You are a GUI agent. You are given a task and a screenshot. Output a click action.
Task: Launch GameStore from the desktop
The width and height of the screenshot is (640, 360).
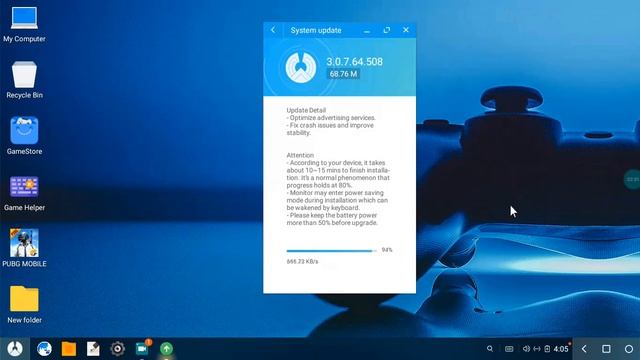24,136
